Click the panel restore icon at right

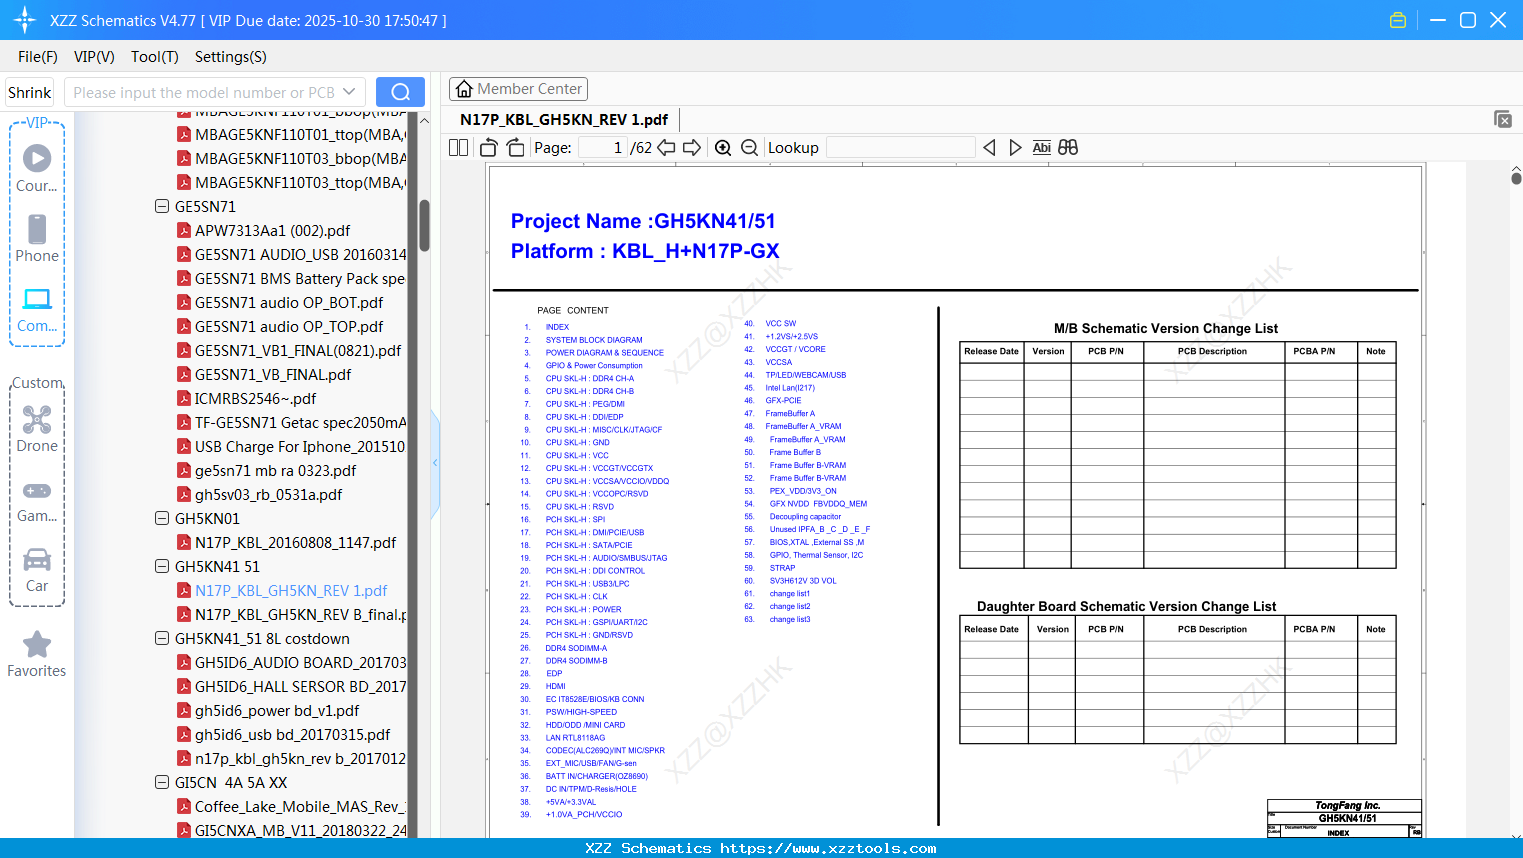[x=1503, y=119]
